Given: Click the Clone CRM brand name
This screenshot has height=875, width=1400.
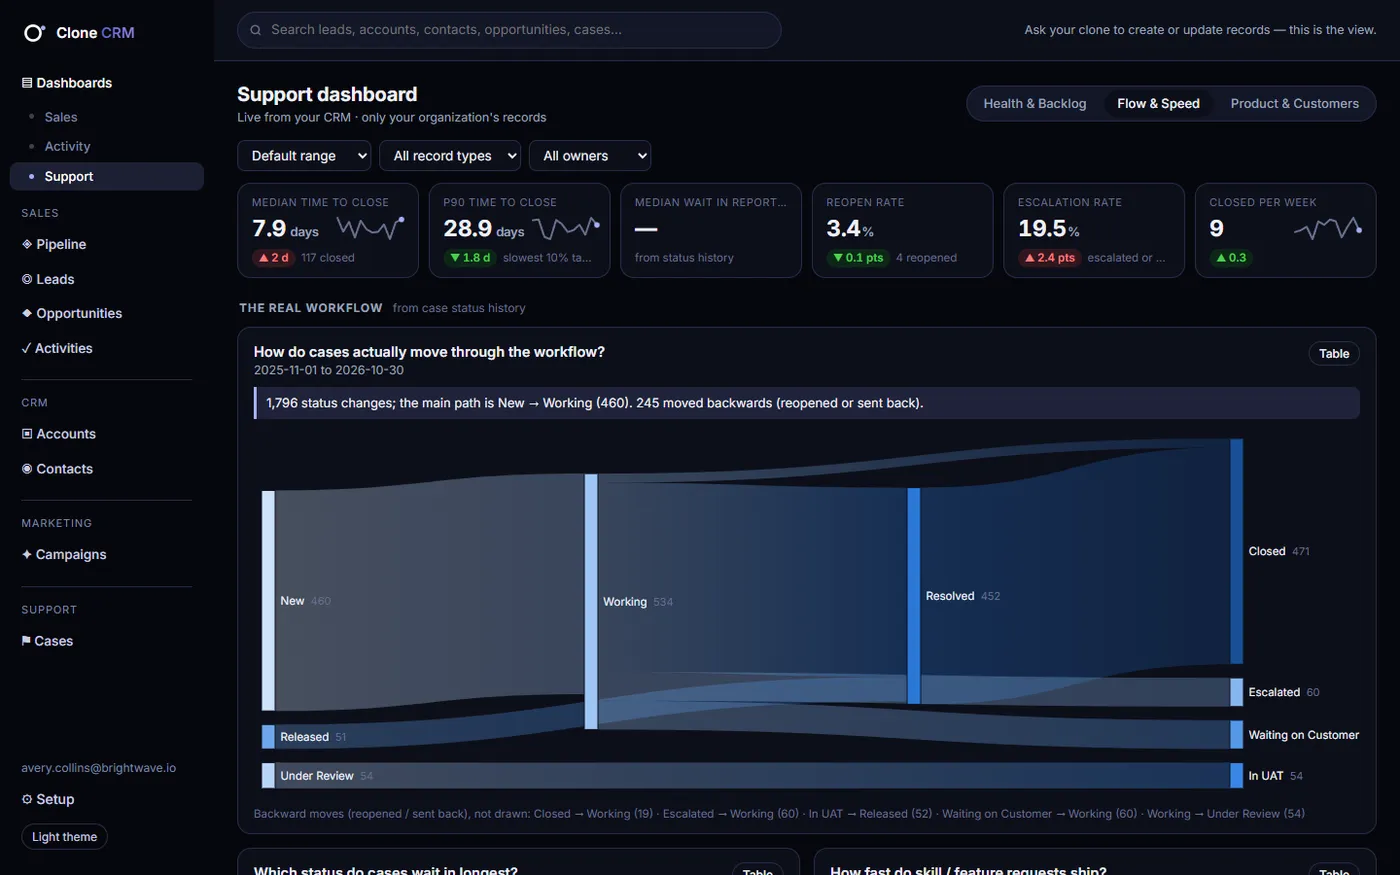Looking at the screenshot, I should [95, 33].
